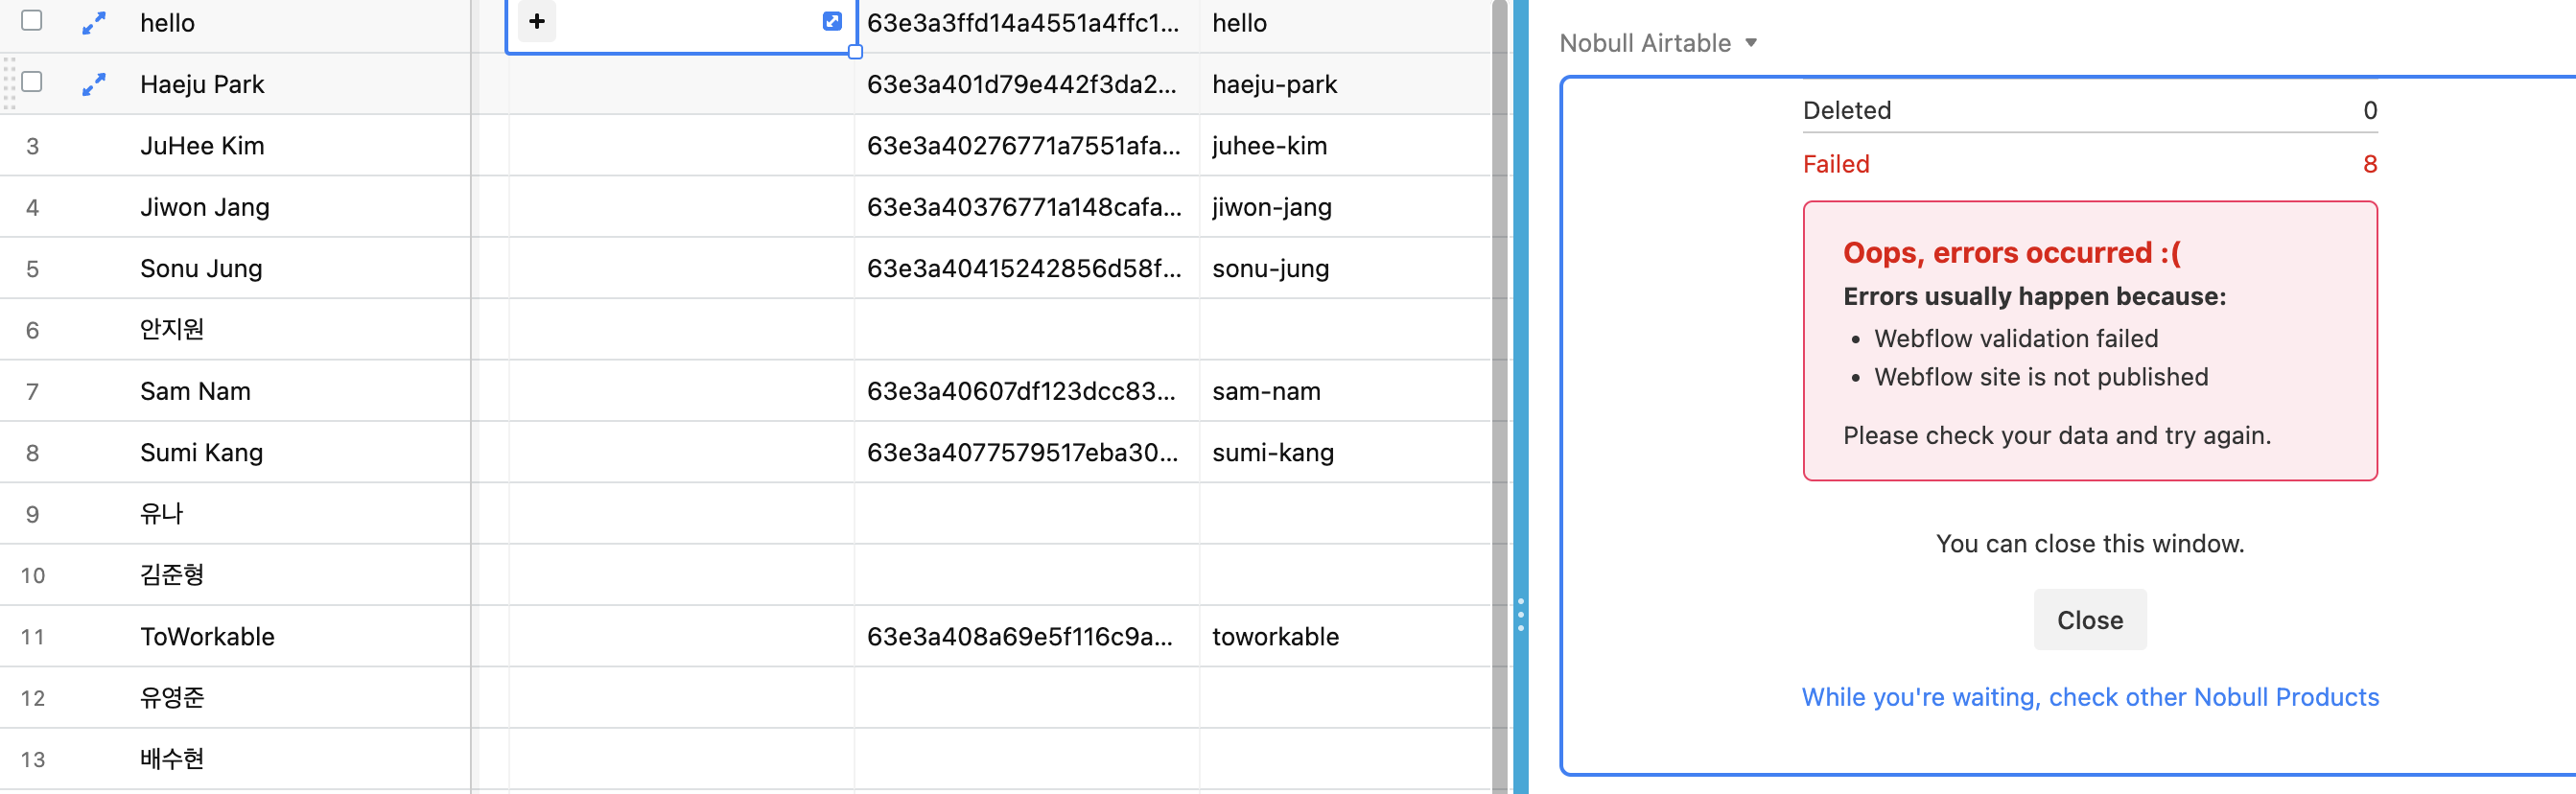Screen dimensions: 2576x794
Task: Click row number 3
Action: [32, 147]
